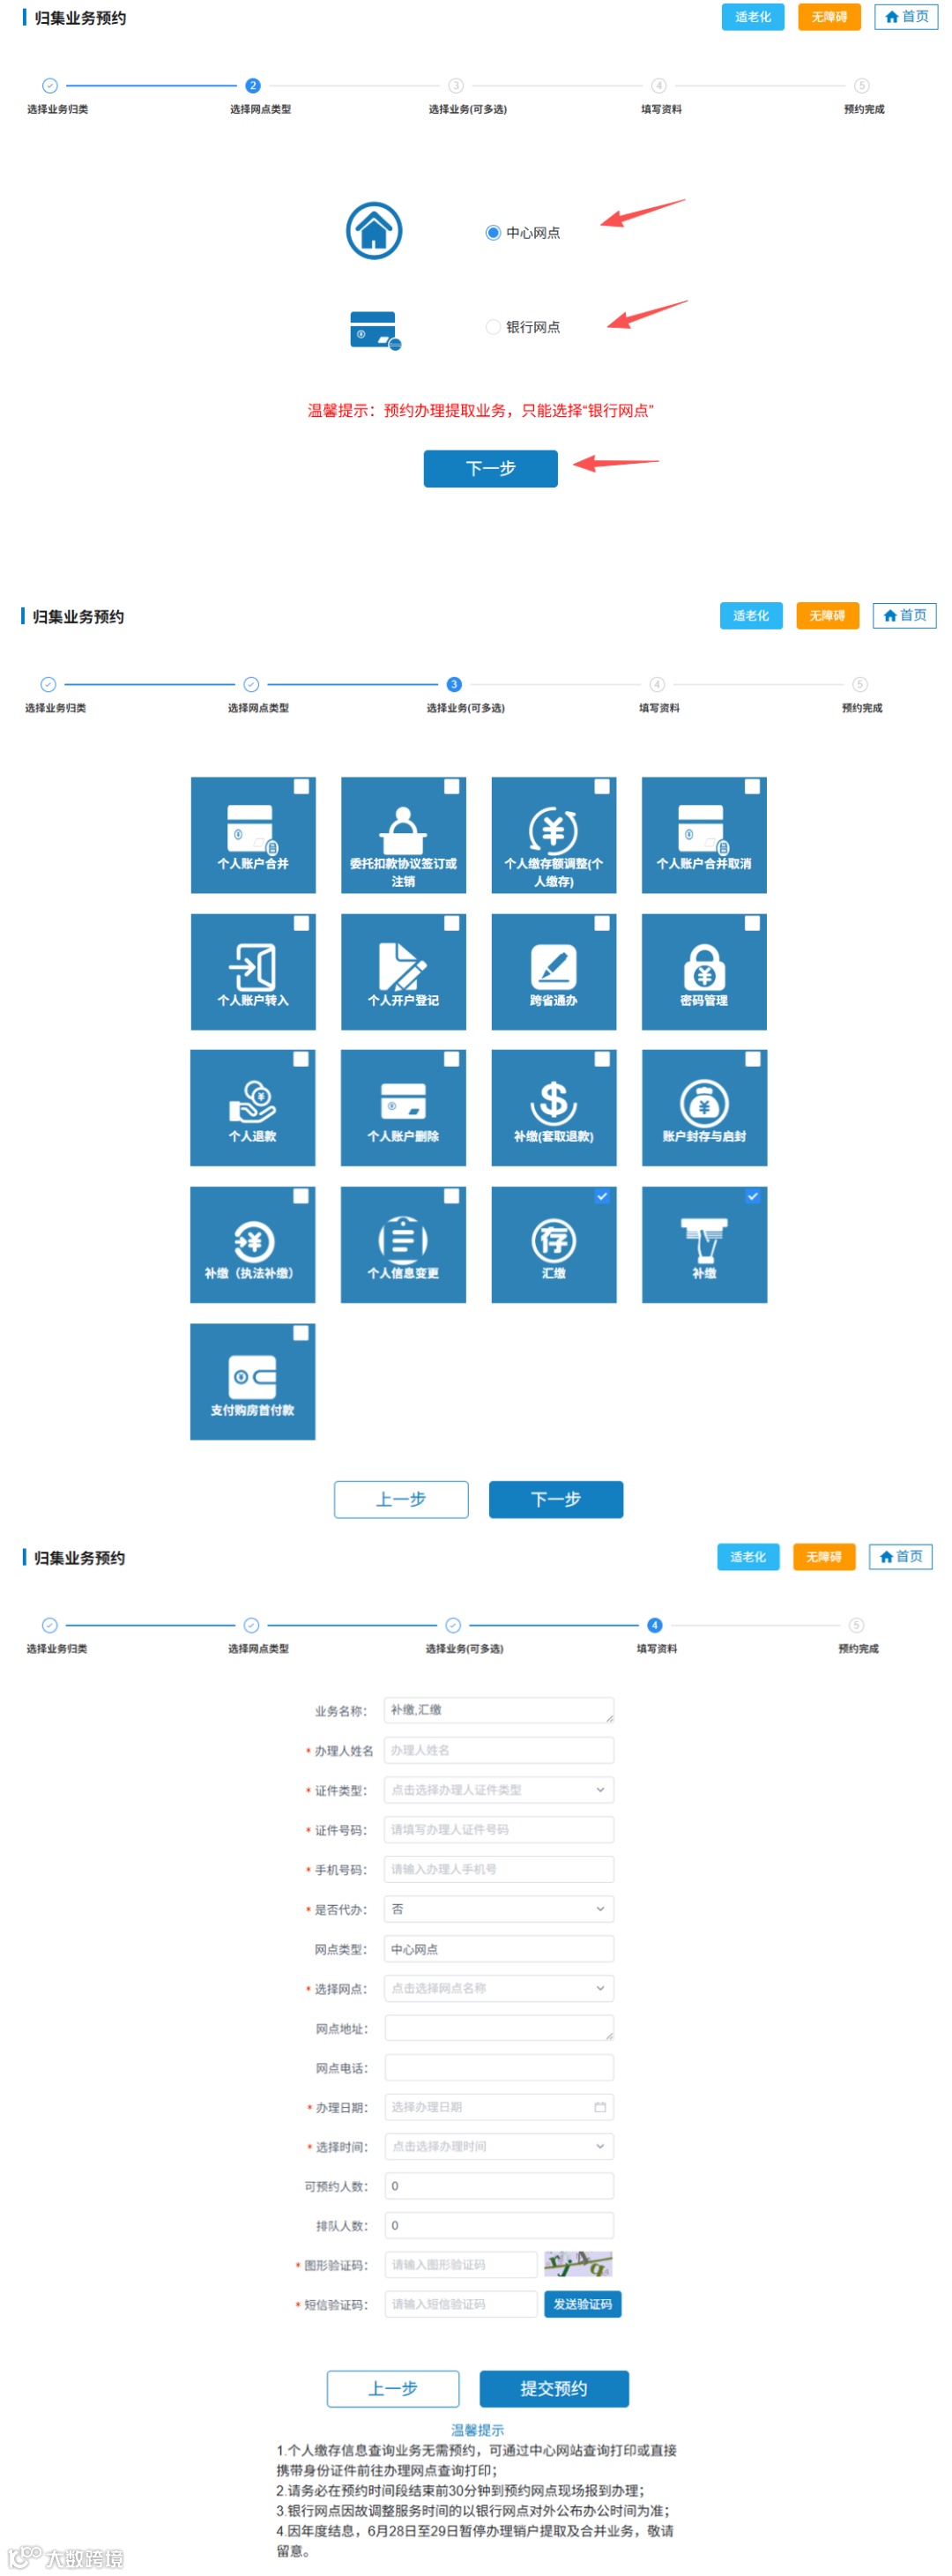This screenshot has width=952, height=2576.
Task: Click the 个人信息变更 list icon
Action: coord(403,1240)
